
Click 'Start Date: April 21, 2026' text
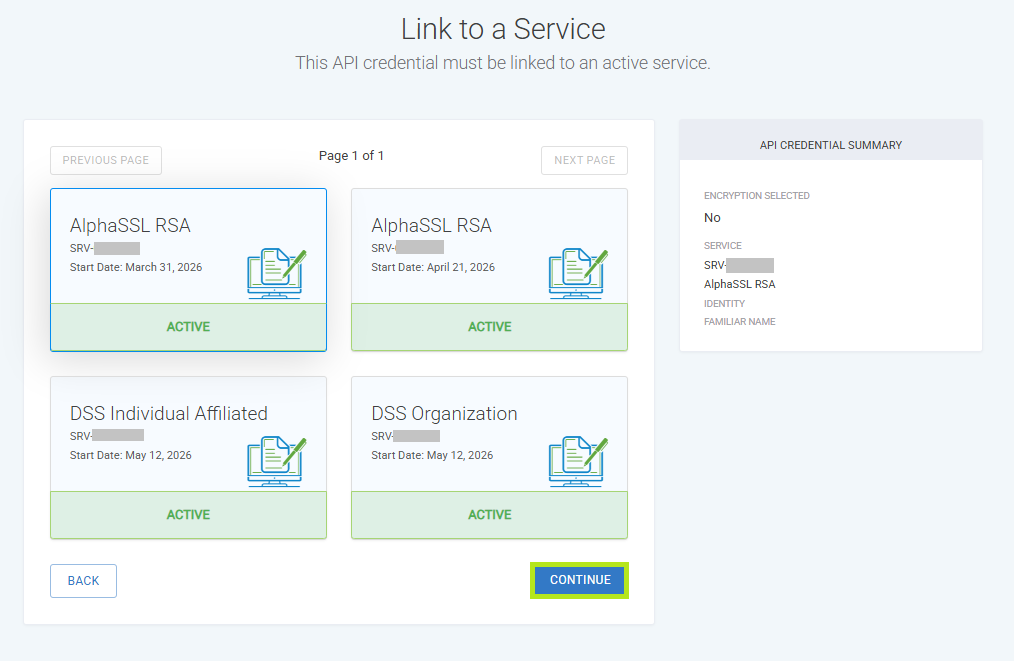pyautogui.click(x=433, y=267)
